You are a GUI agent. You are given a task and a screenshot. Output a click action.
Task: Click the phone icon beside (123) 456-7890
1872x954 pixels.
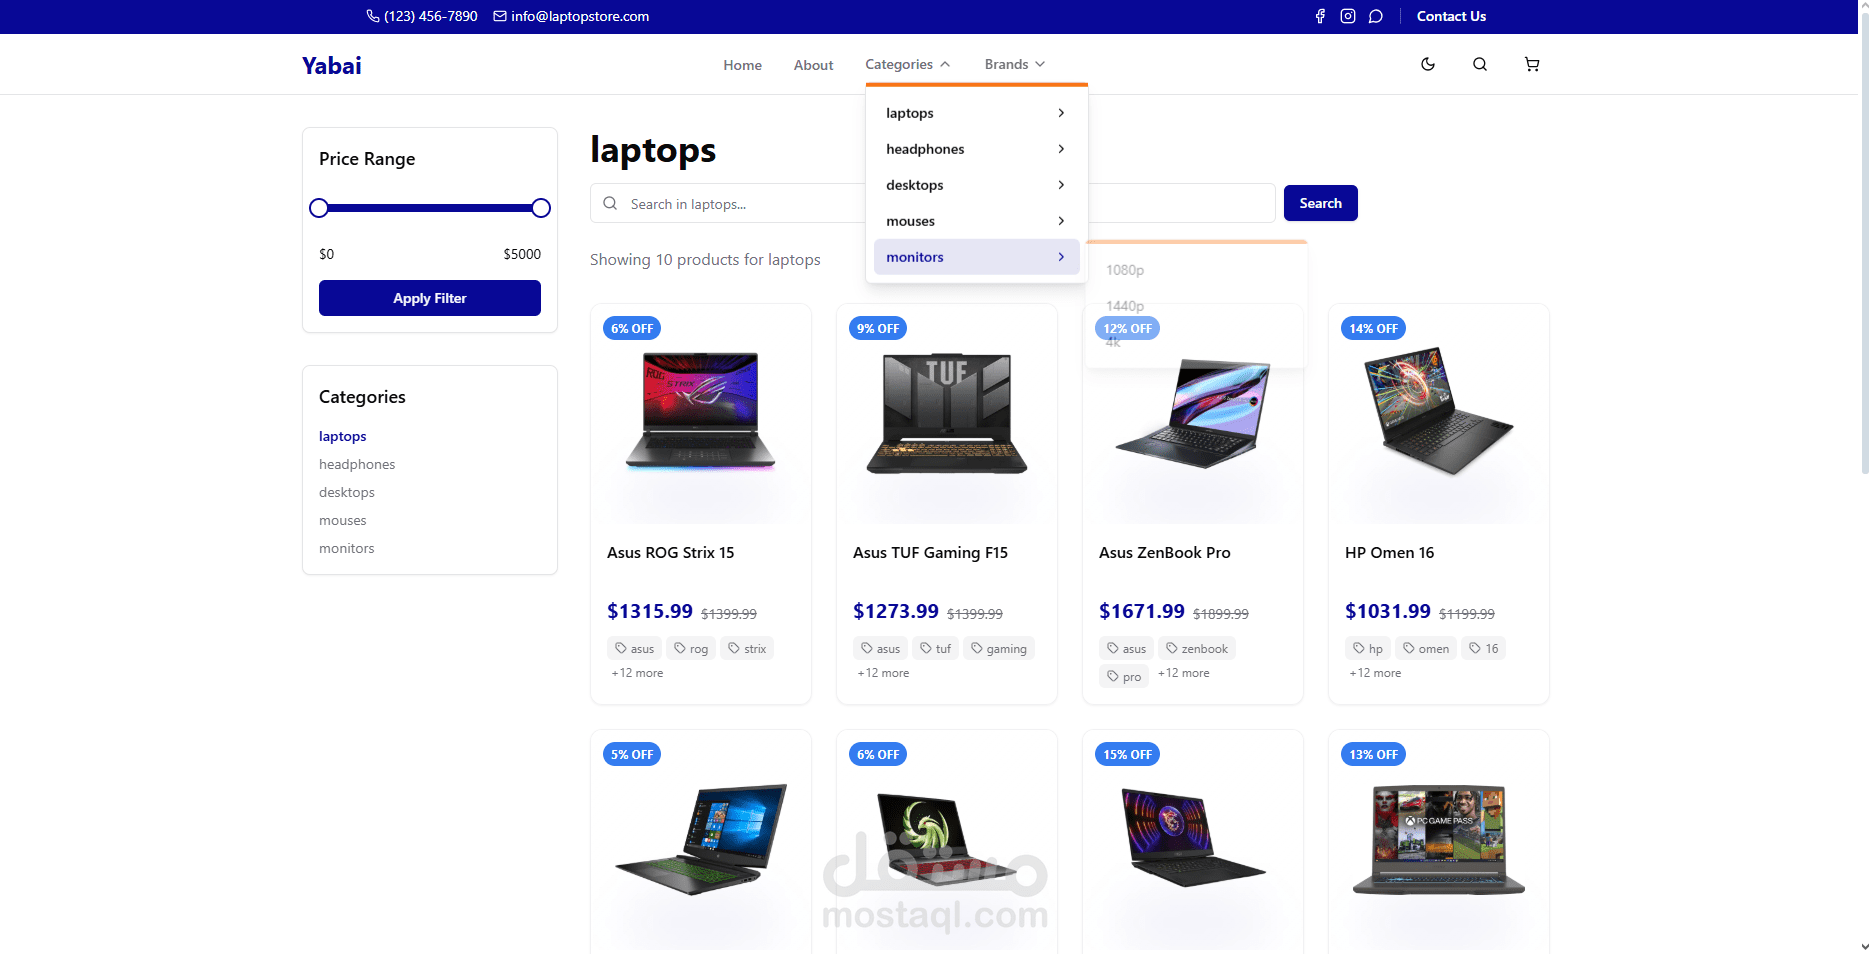[373, 16]
